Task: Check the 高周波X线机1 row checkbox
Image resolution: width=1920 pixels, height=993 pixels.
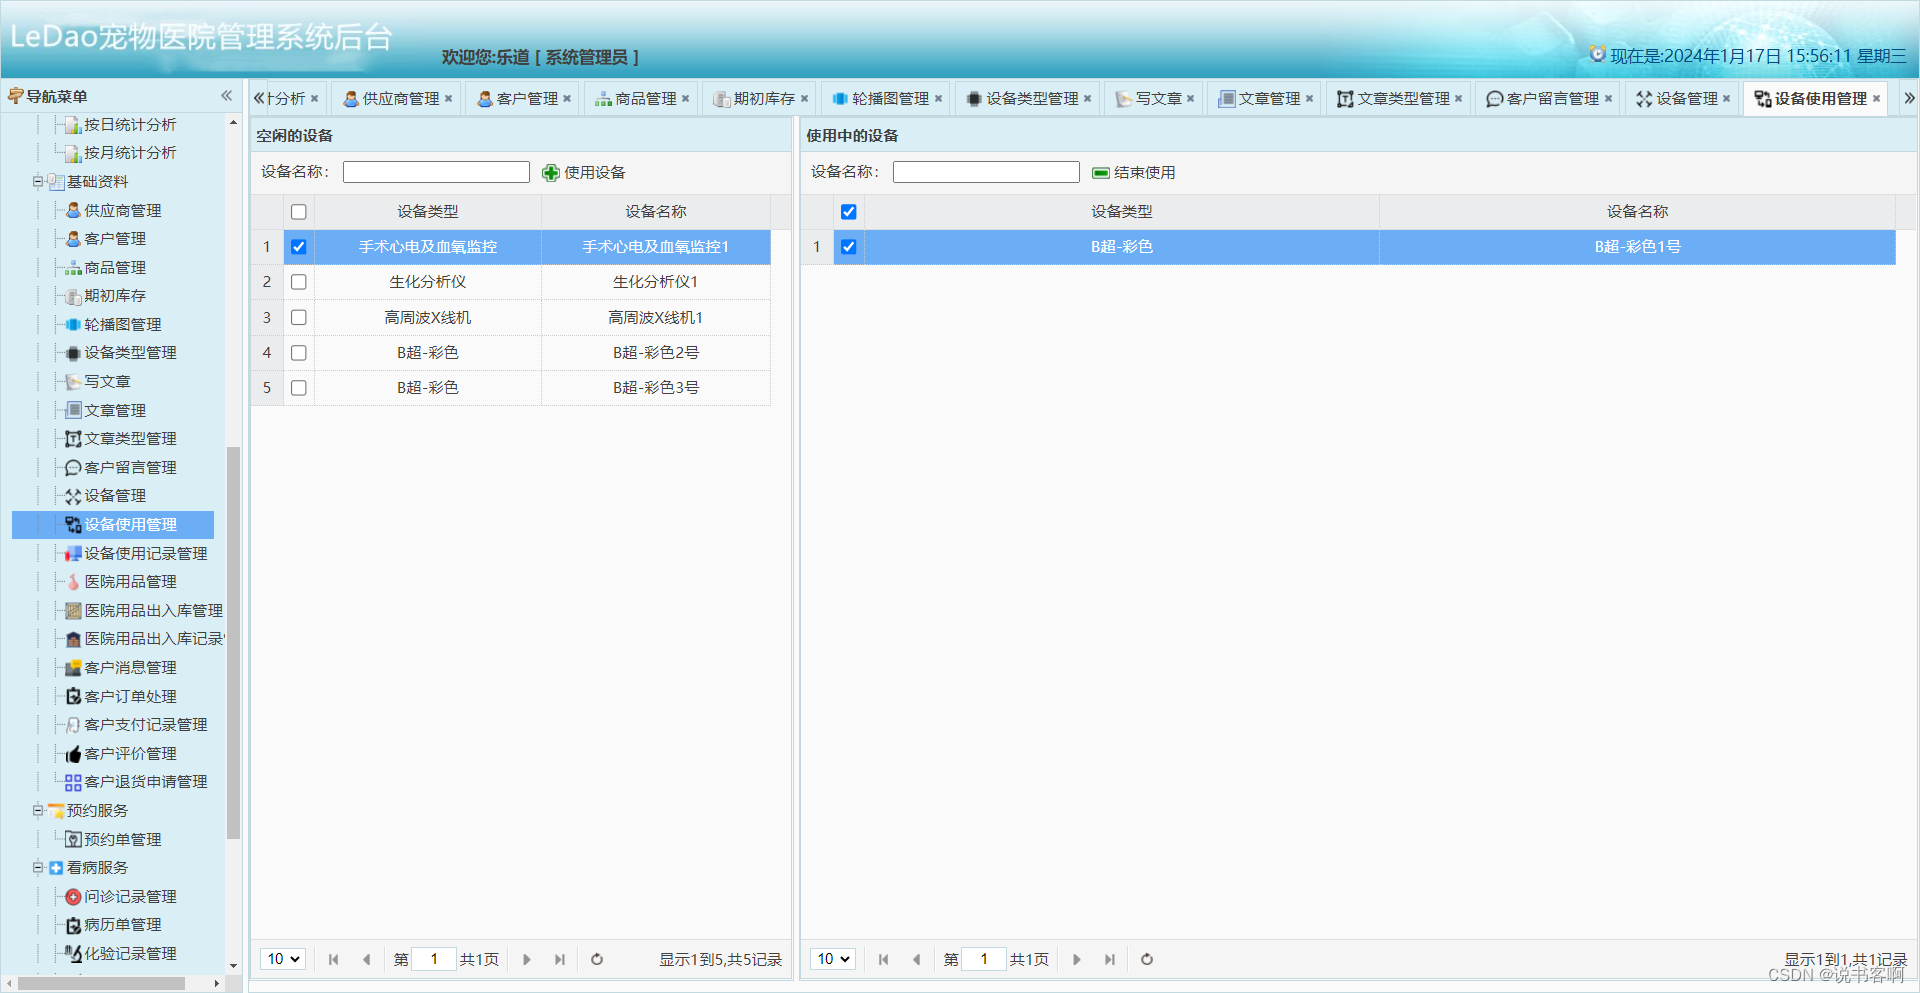Action: [x=298, y=317]
